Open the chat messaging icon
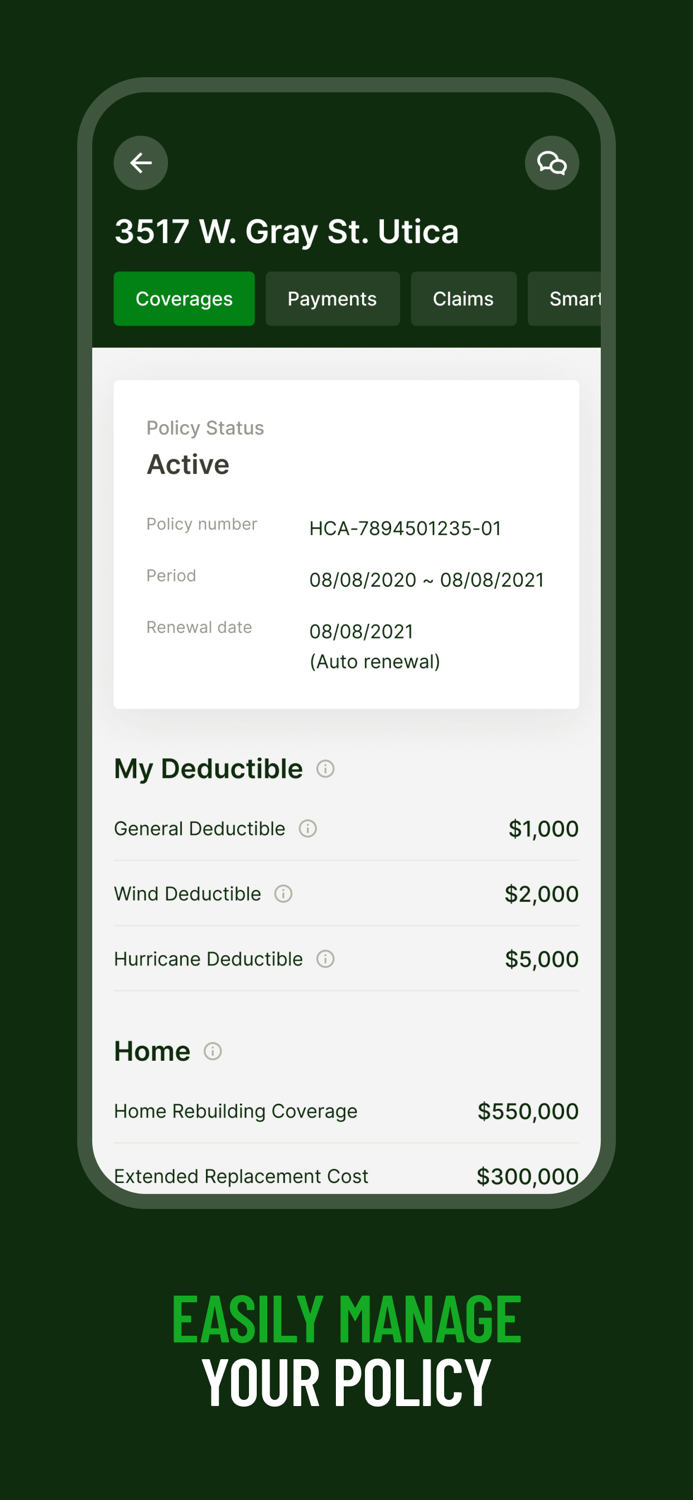This screenshot has width=693, height=1500. (x=552, y=163)
